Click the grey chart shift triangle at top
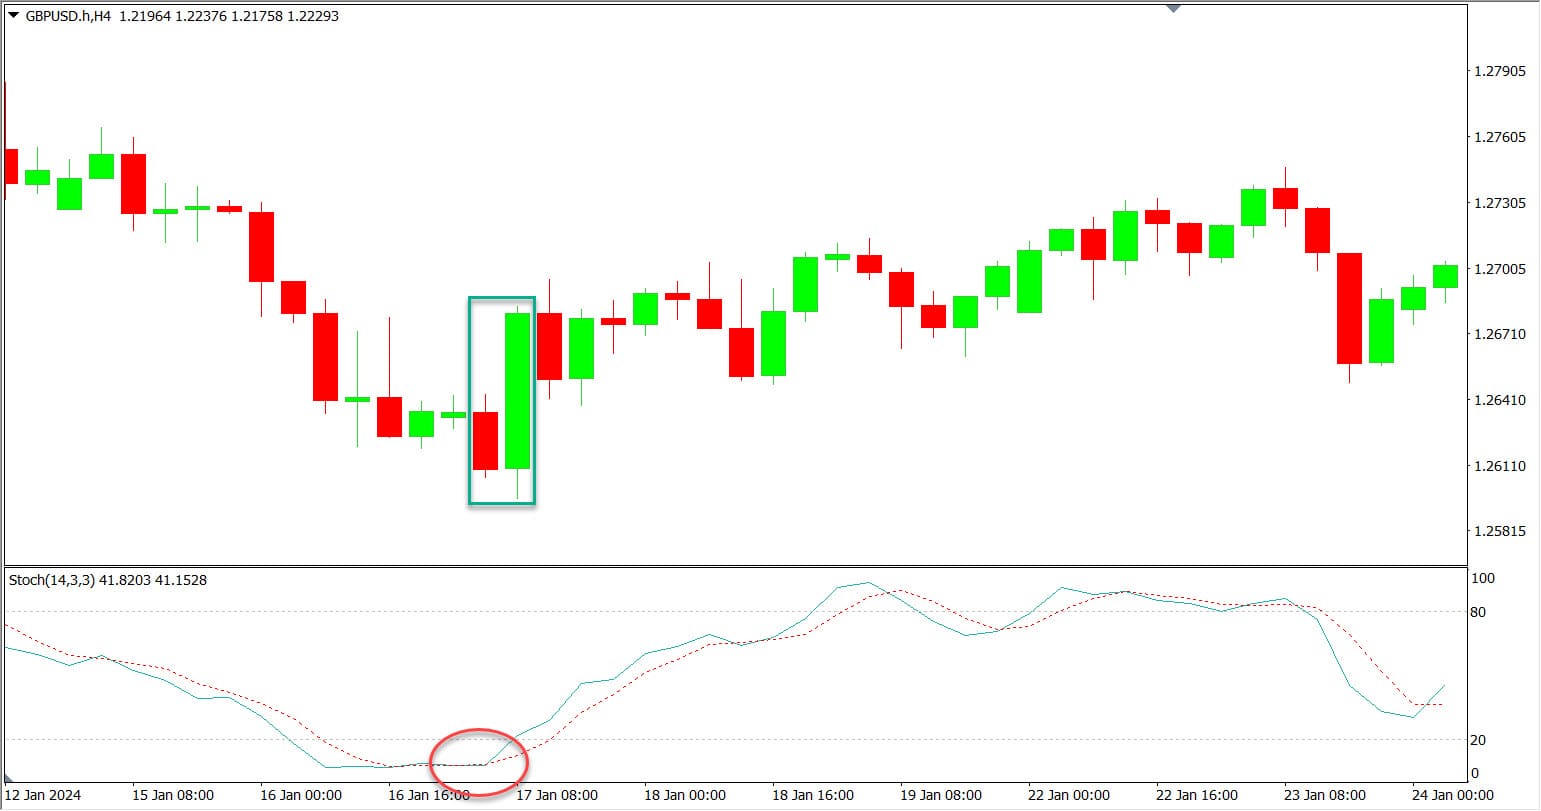The width and height of the screenshot is (1541, 811). (1174, 8)
